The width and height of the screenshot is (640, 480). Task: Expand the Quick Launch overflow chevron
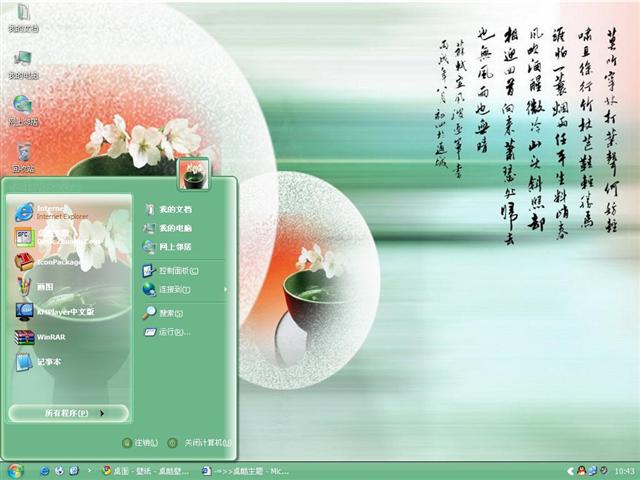(90, 471)
